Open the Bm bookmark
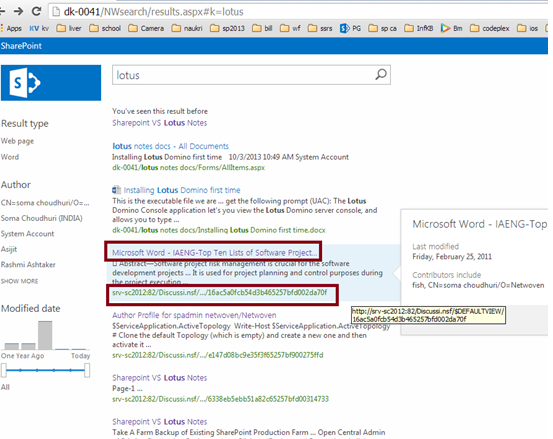The width and height of the screenshot is (553, 439). point(451,28)
